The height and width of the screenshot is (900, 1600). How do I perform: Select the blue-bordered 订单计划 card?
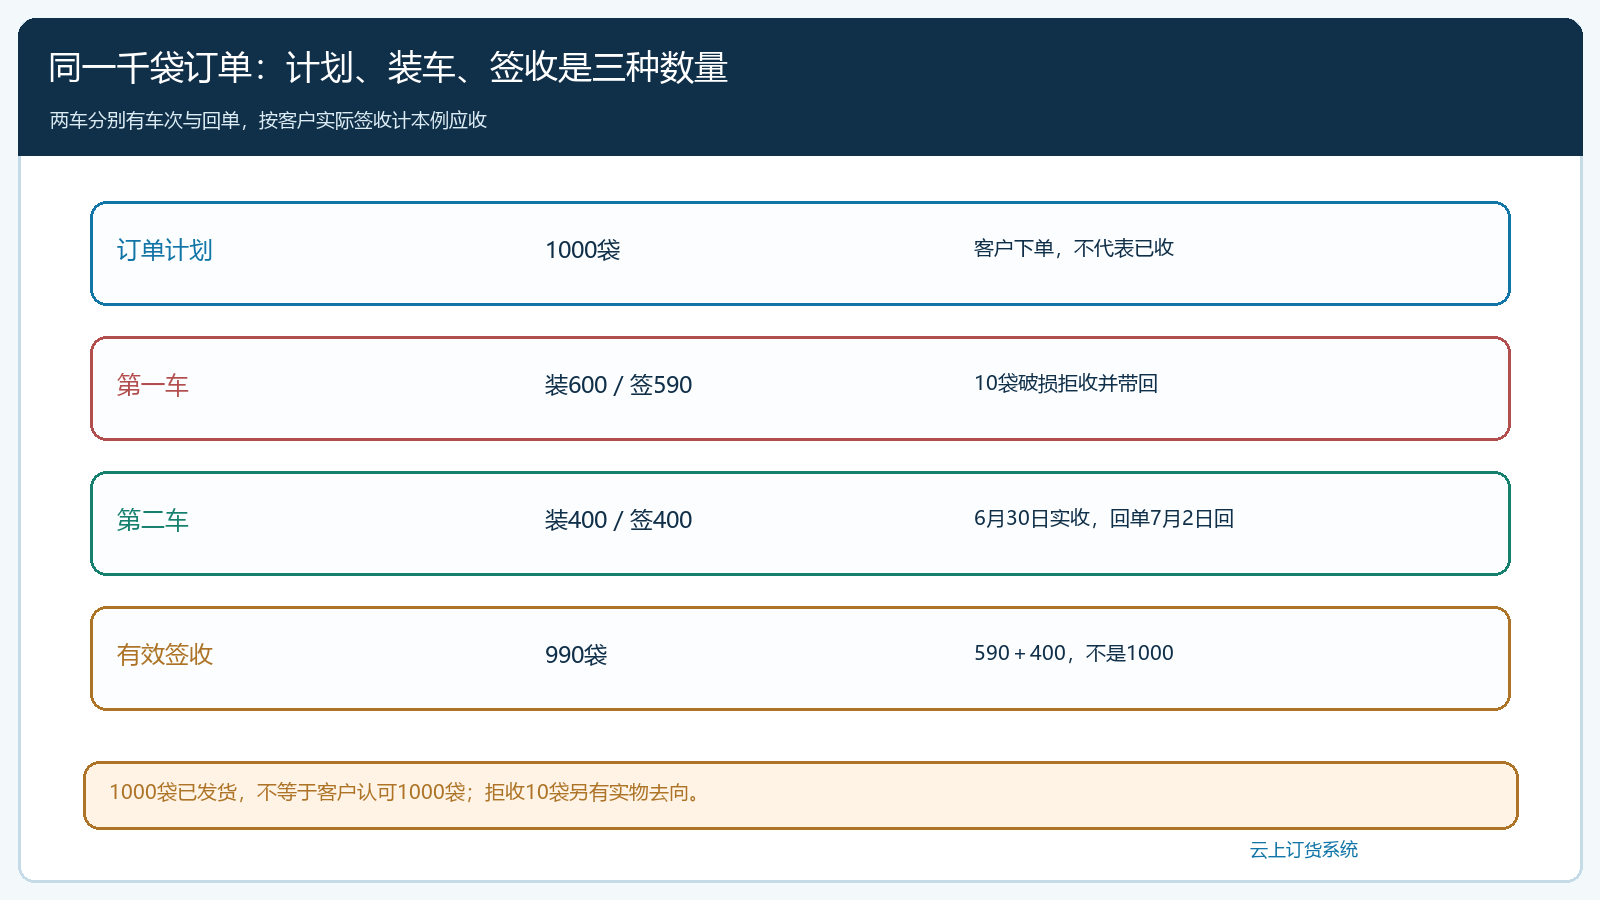coord(800,253)
